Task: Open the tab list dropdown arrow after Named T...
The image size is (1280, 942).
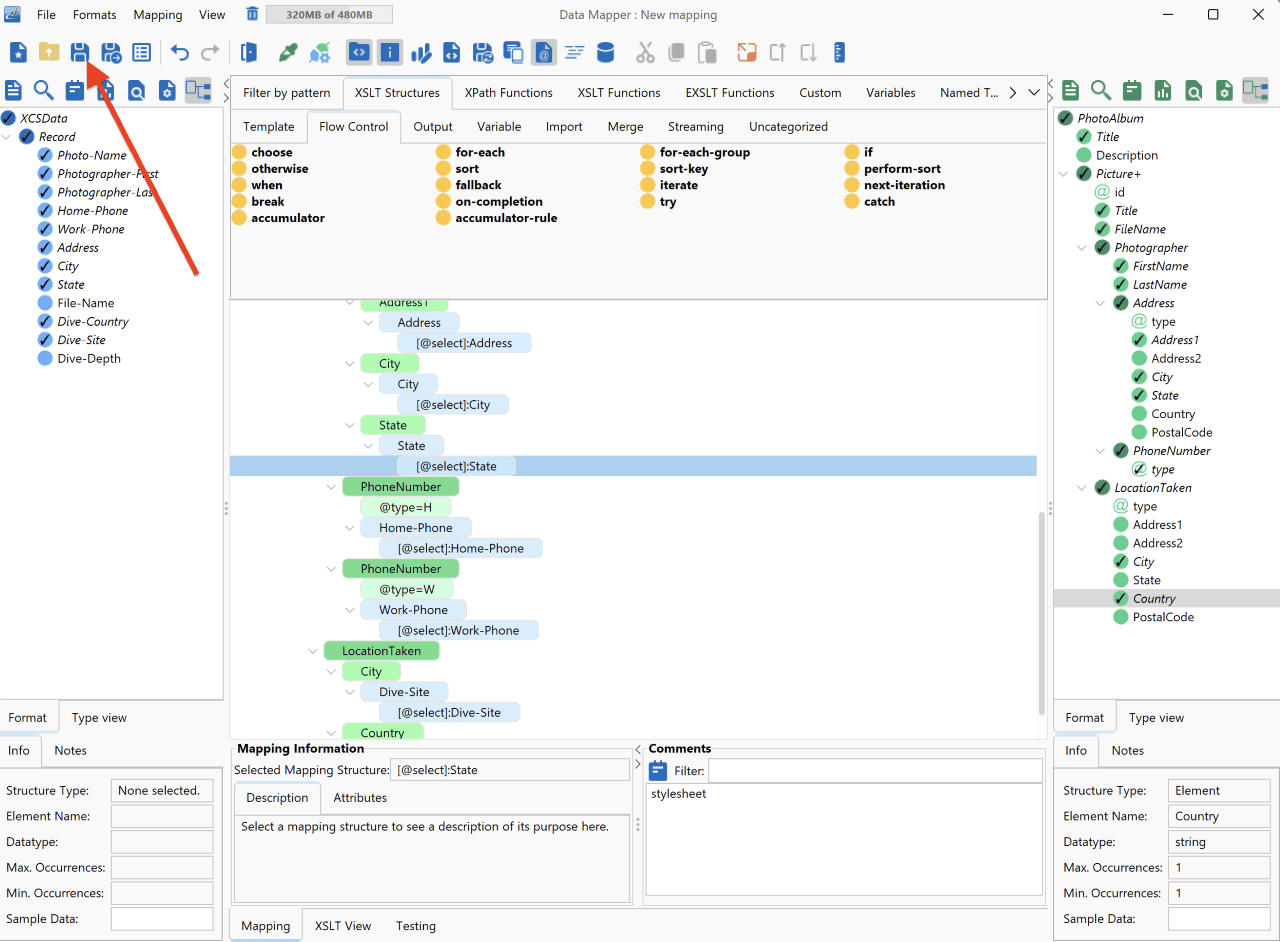Action: [1035, 93]
